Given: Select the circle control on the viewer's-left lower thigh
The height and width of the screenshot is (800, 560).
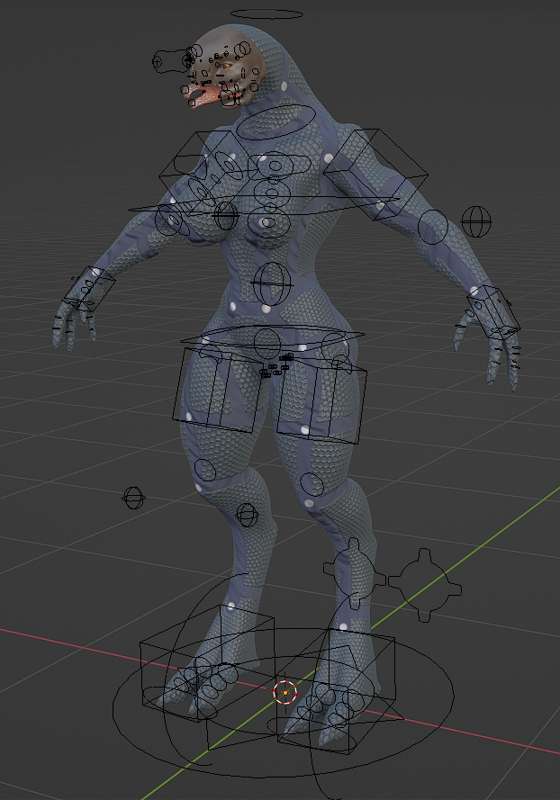Looking at the screenshot, I should 205,469.
